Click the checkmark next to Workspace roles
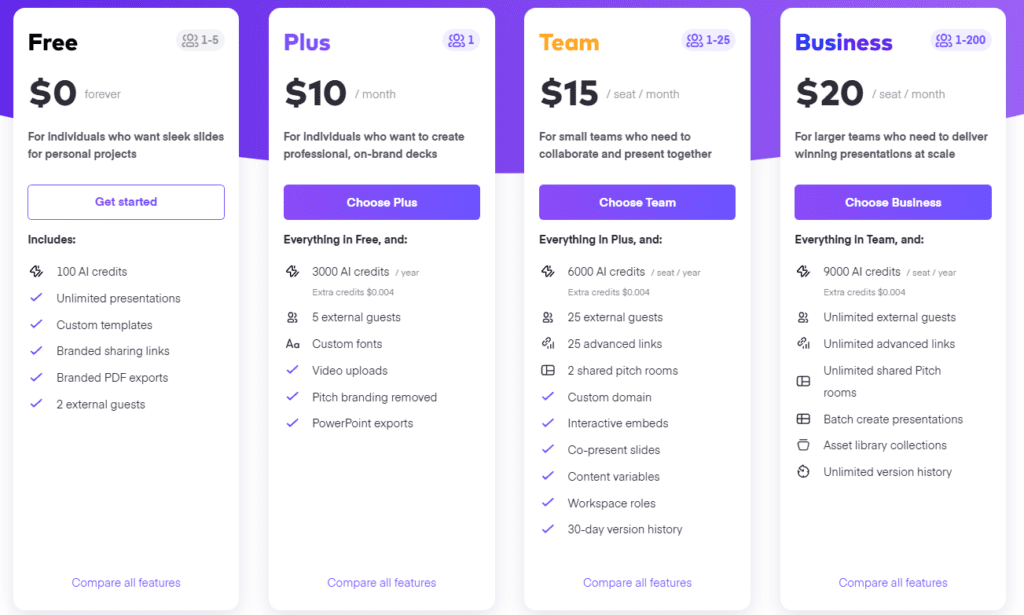The width and height of the screenshot is (1024, 615). 549,503
